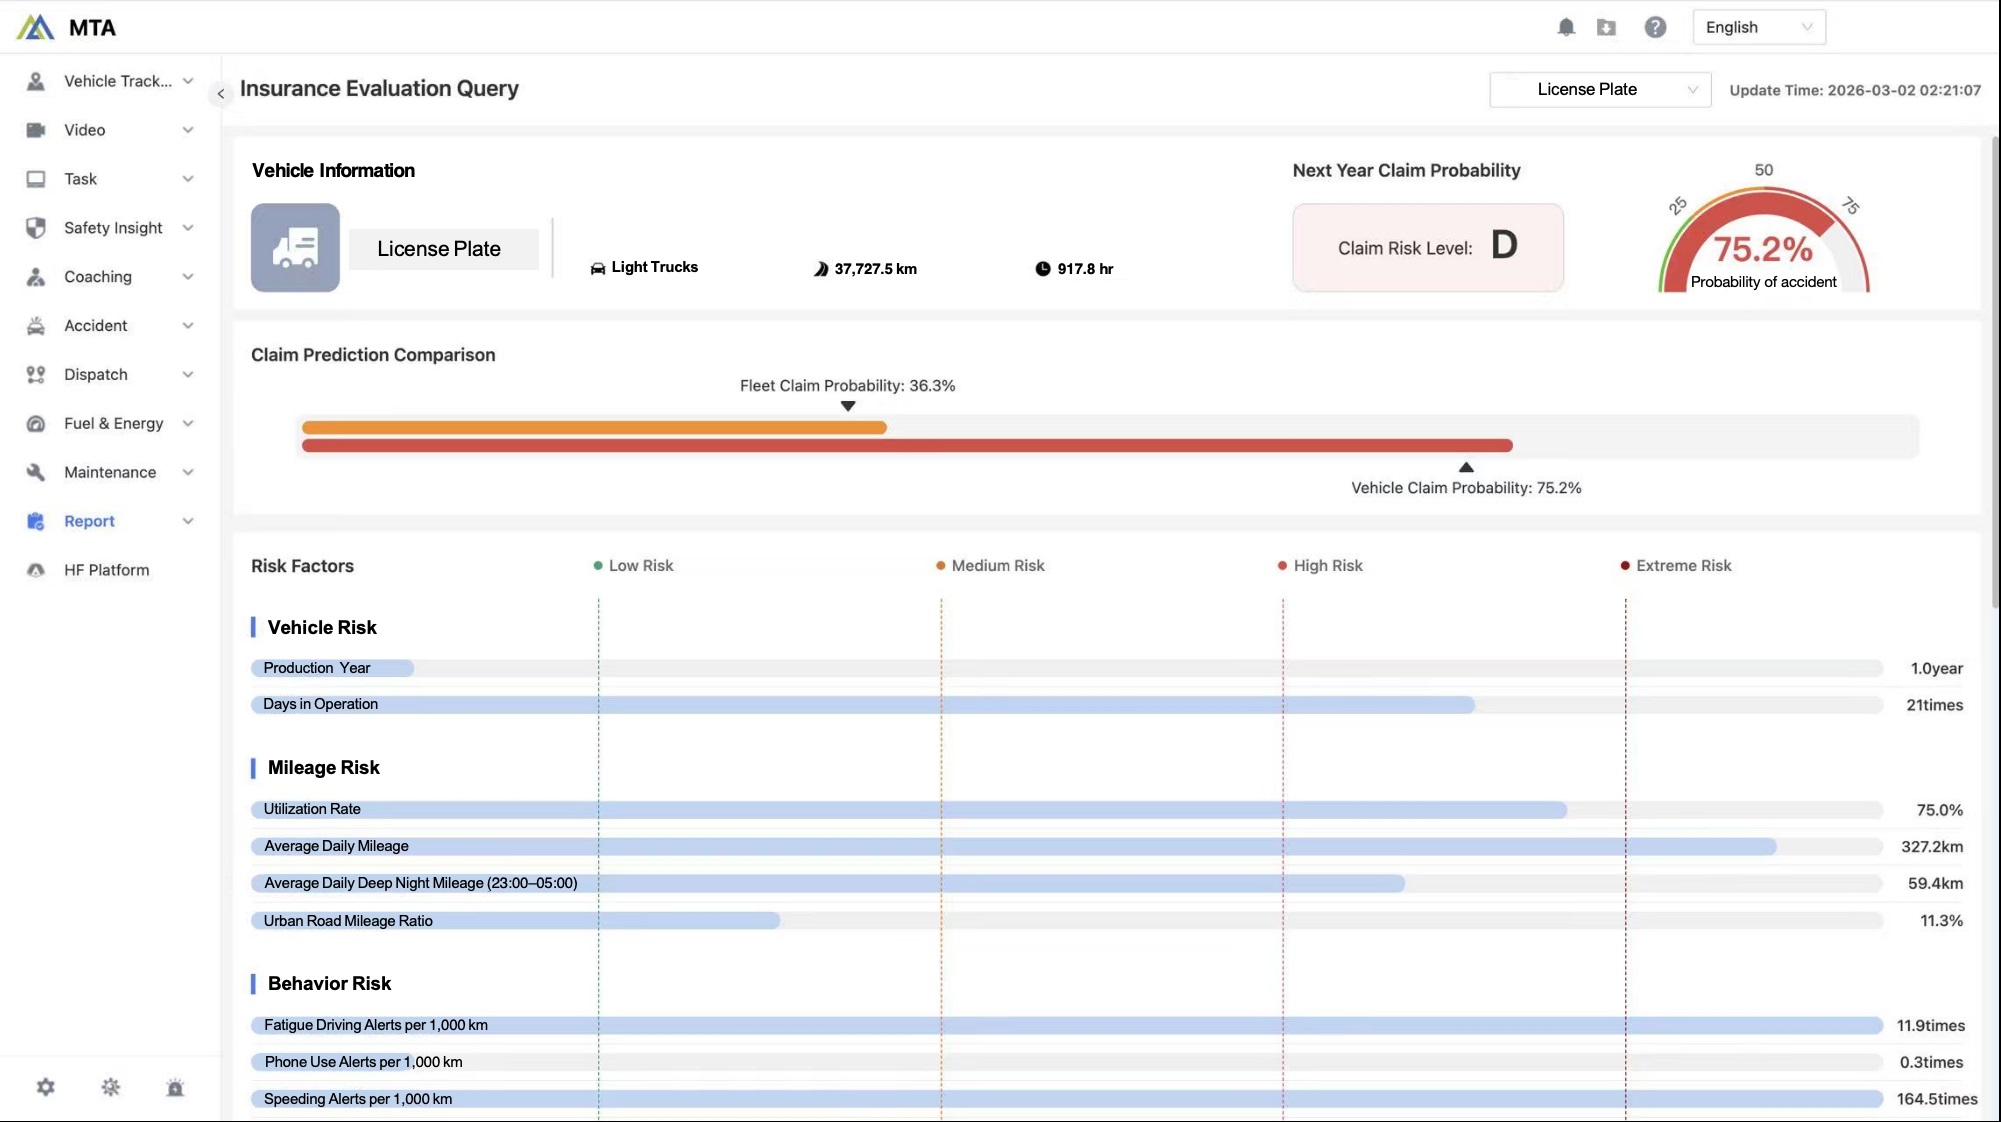
Task: Open the English language dropdown
Action: point(1758,27)
